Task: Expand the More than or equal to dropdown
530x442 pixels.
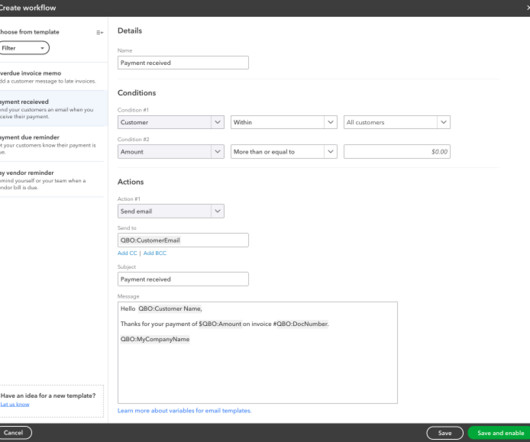Action: pyautogui.click(x=284, y=152)
